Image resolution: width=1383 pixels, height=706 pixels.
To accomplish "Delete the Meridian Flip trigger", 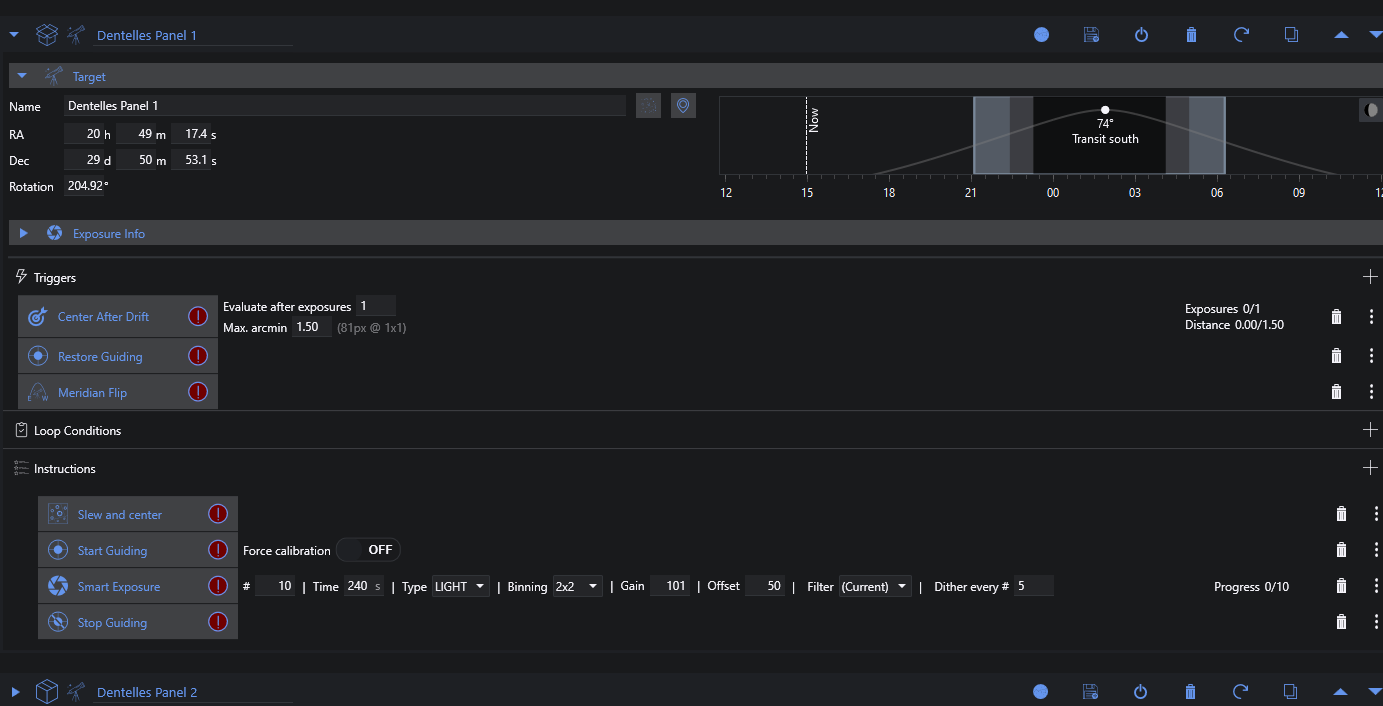I will (1336, 392).
